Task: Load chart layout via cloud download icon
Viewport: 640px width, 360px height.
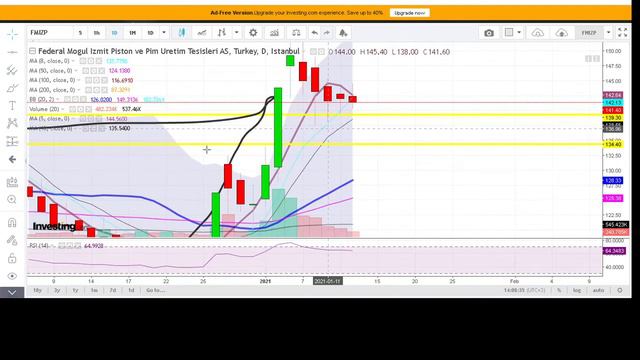Action: [538, 33]
